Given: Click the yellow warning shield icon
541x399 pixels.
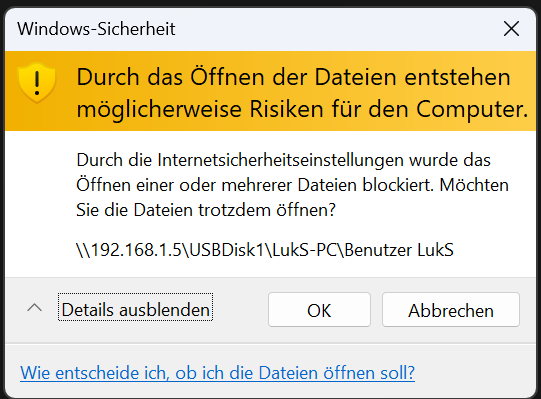Looking at the screenshot, I should coord(37,83).
